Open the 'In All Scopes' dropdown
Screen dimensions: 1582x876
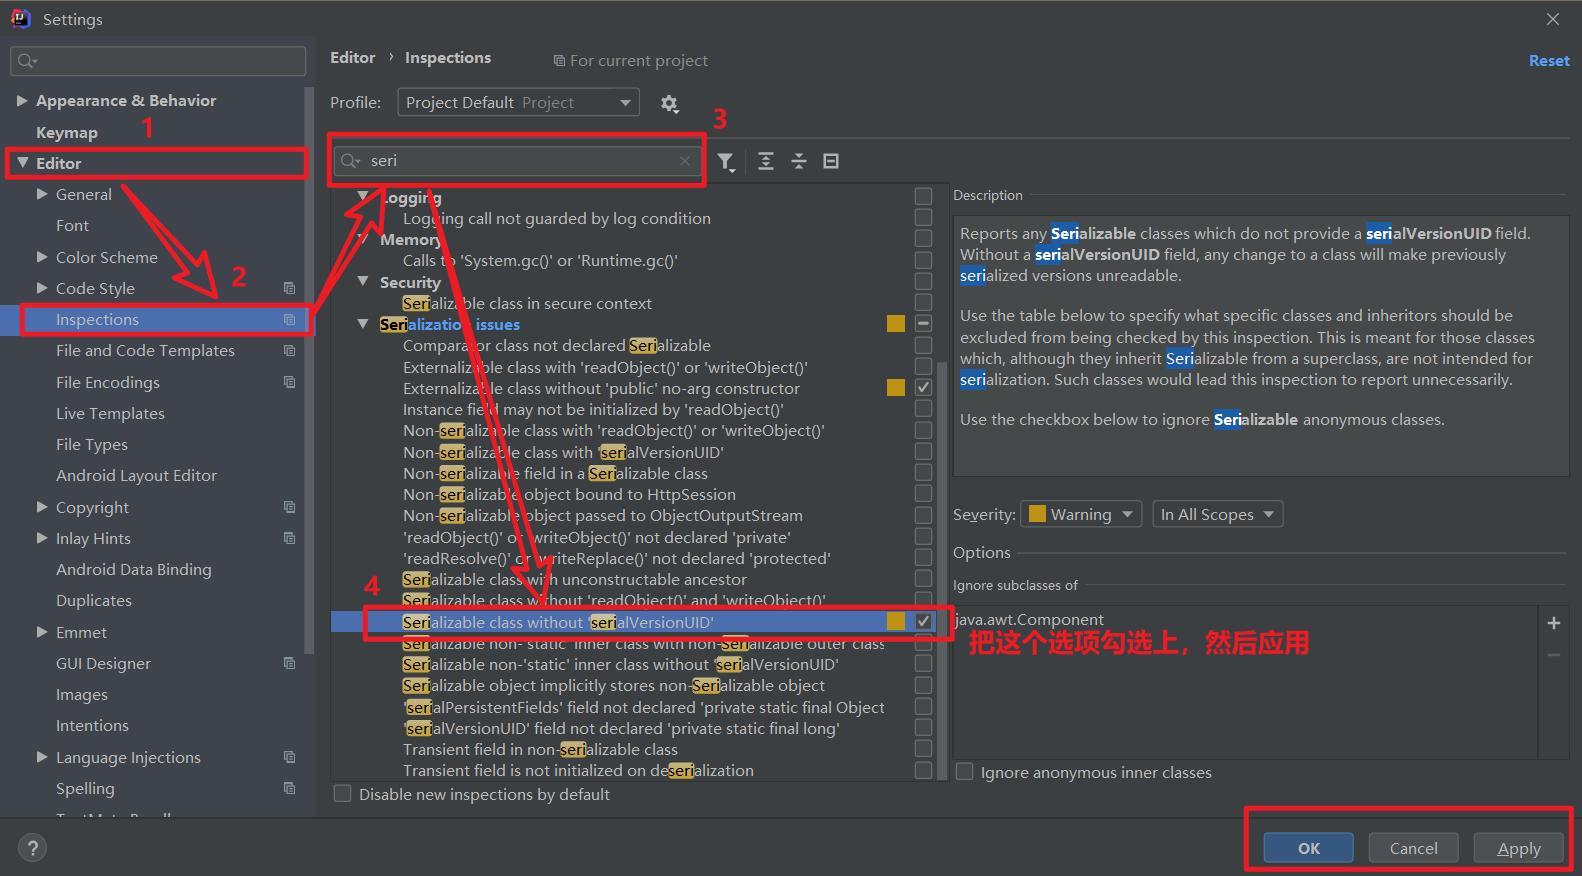[x=1217, y=514]
